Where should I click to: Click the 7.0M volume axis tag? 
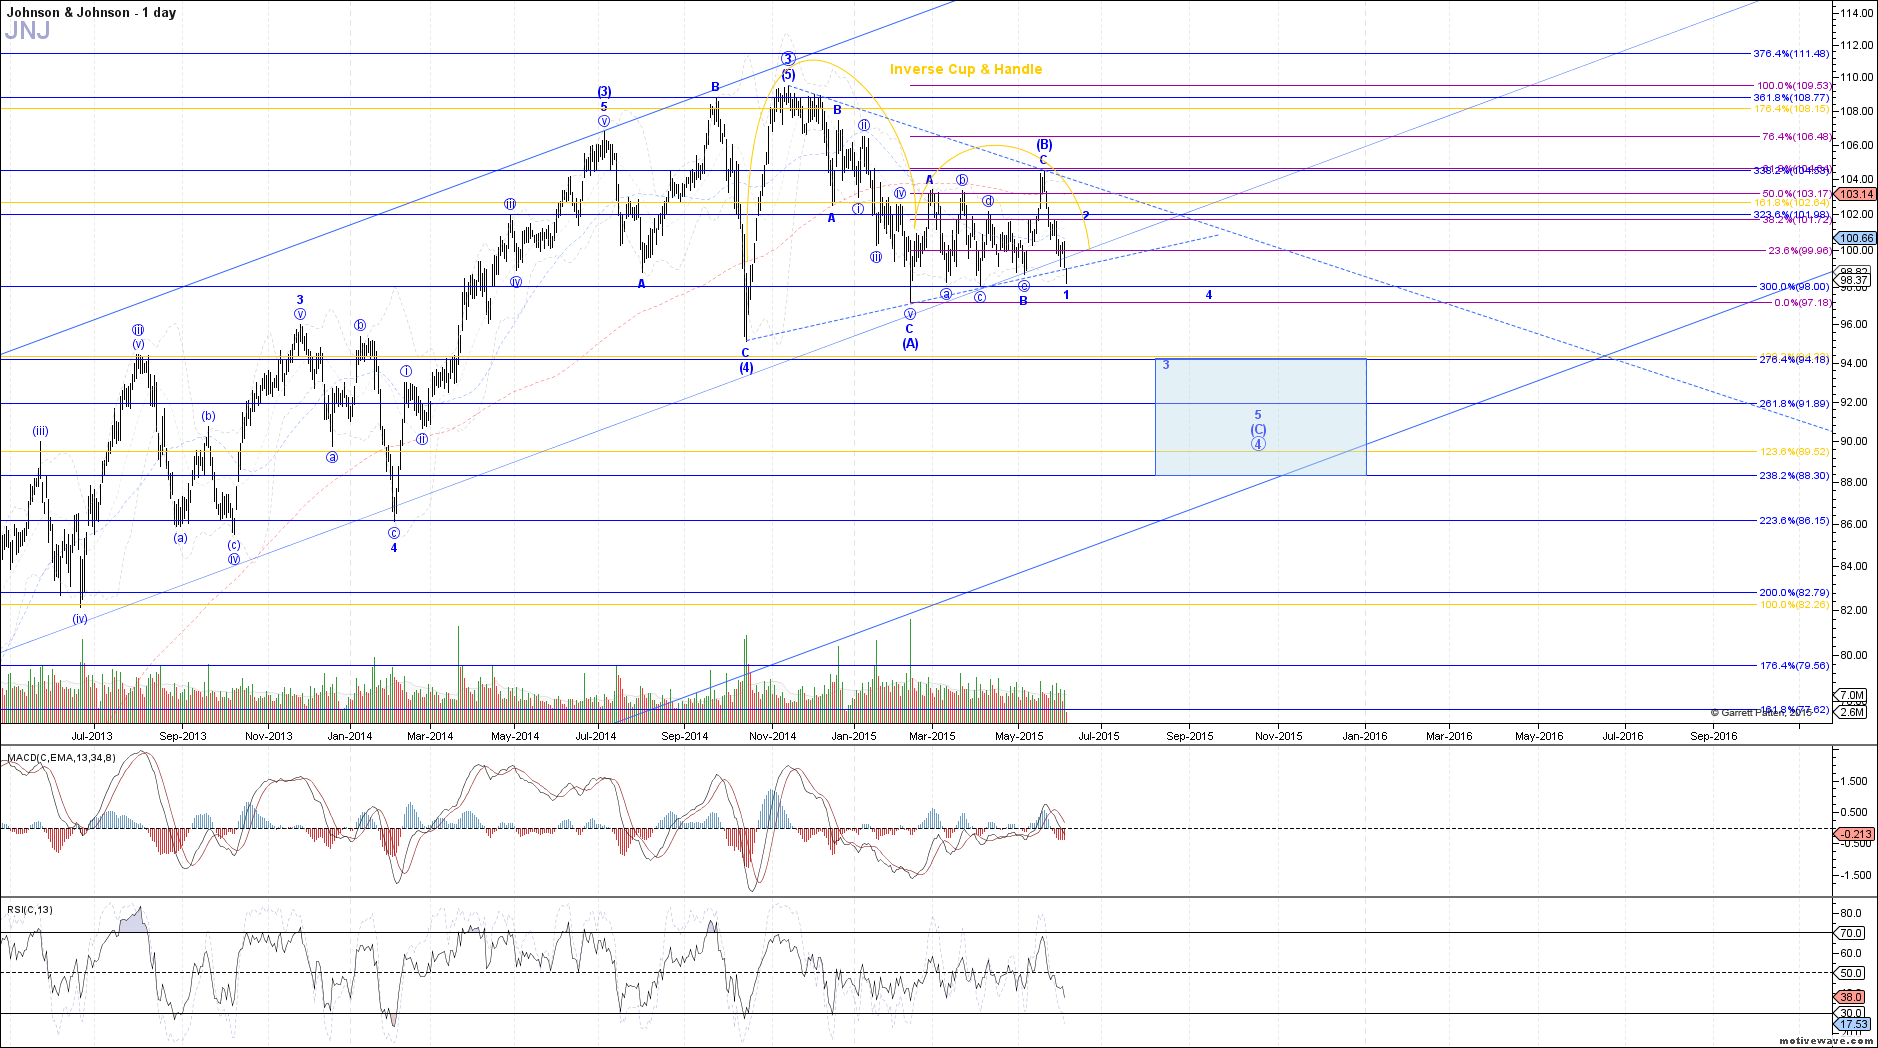[1851, 695]
